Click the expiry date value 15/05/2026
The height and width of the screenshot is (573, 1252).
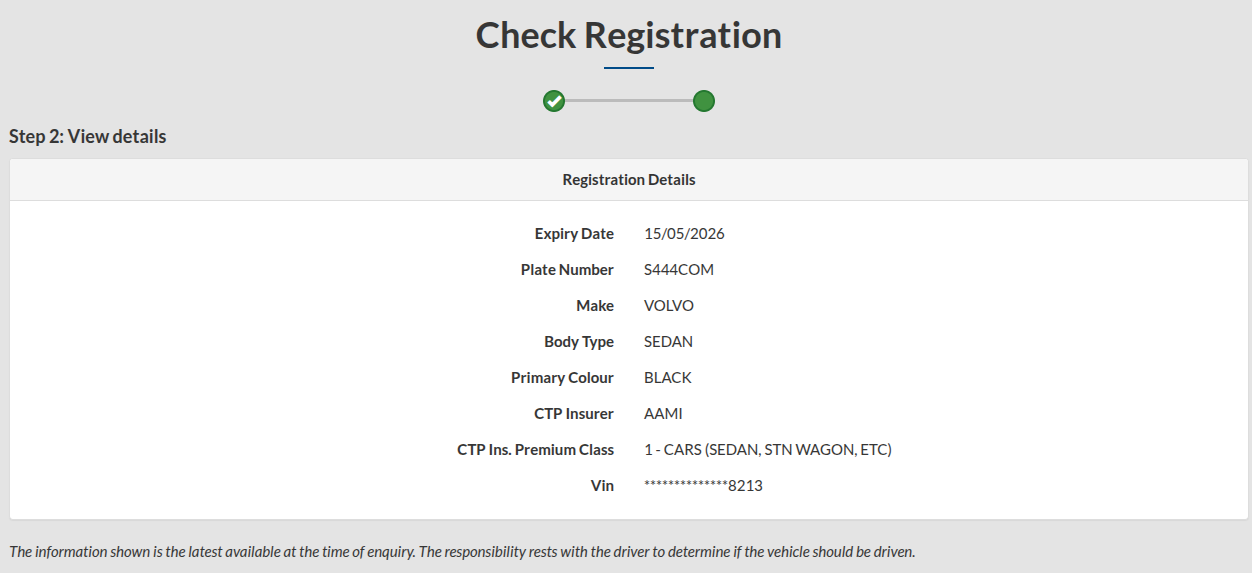click(x=684, y=234)
